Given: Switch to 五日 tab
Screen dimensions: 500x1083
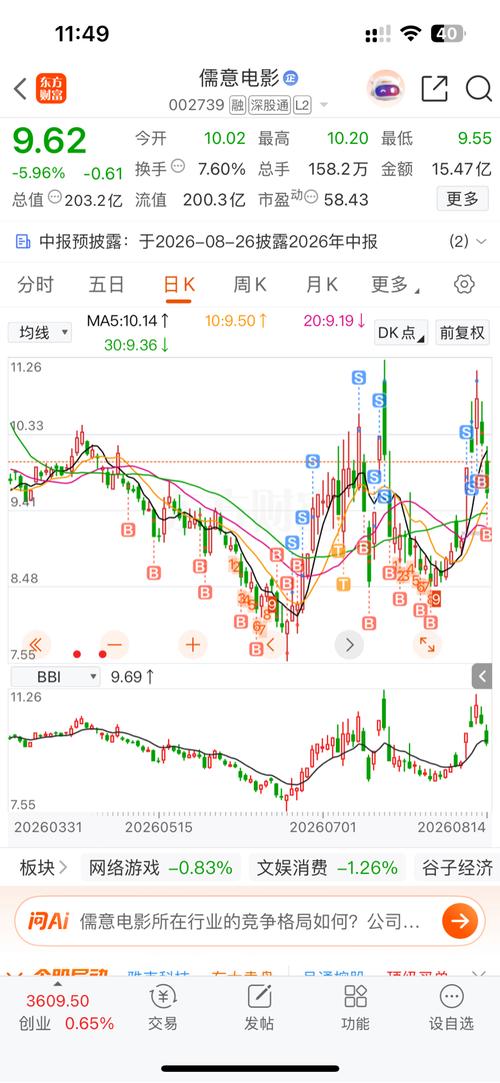Looking at the screenshot, I should tap(106, 284).
